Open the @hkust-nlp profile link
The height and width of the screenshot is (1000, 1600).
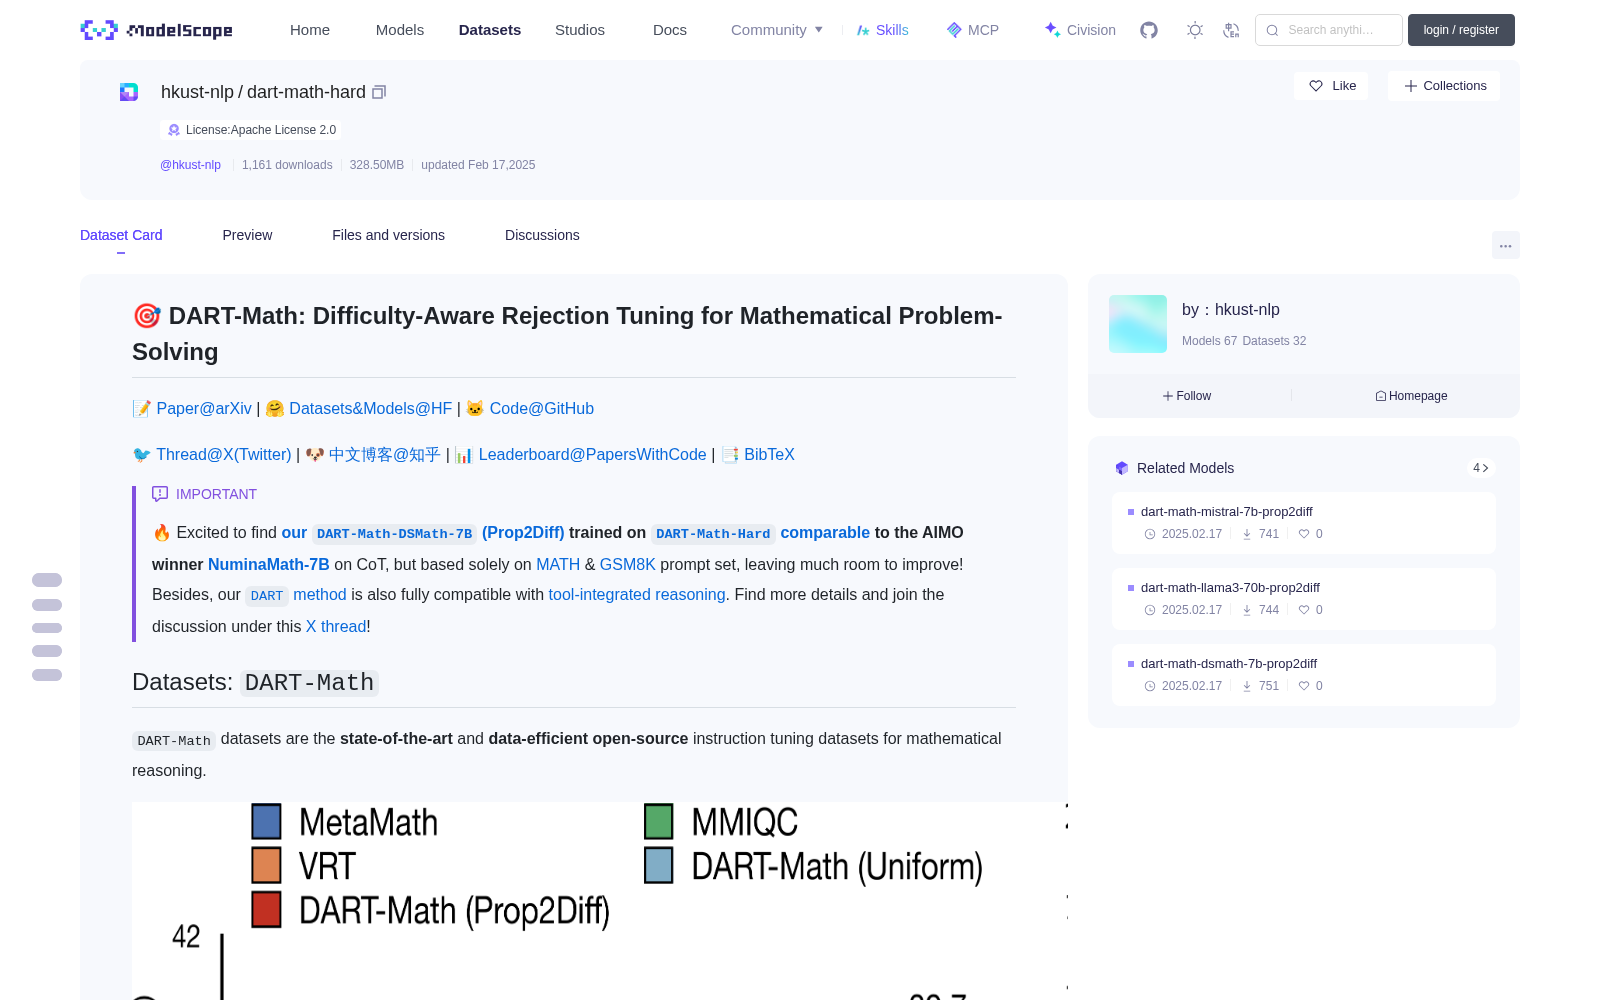(190, 165)
